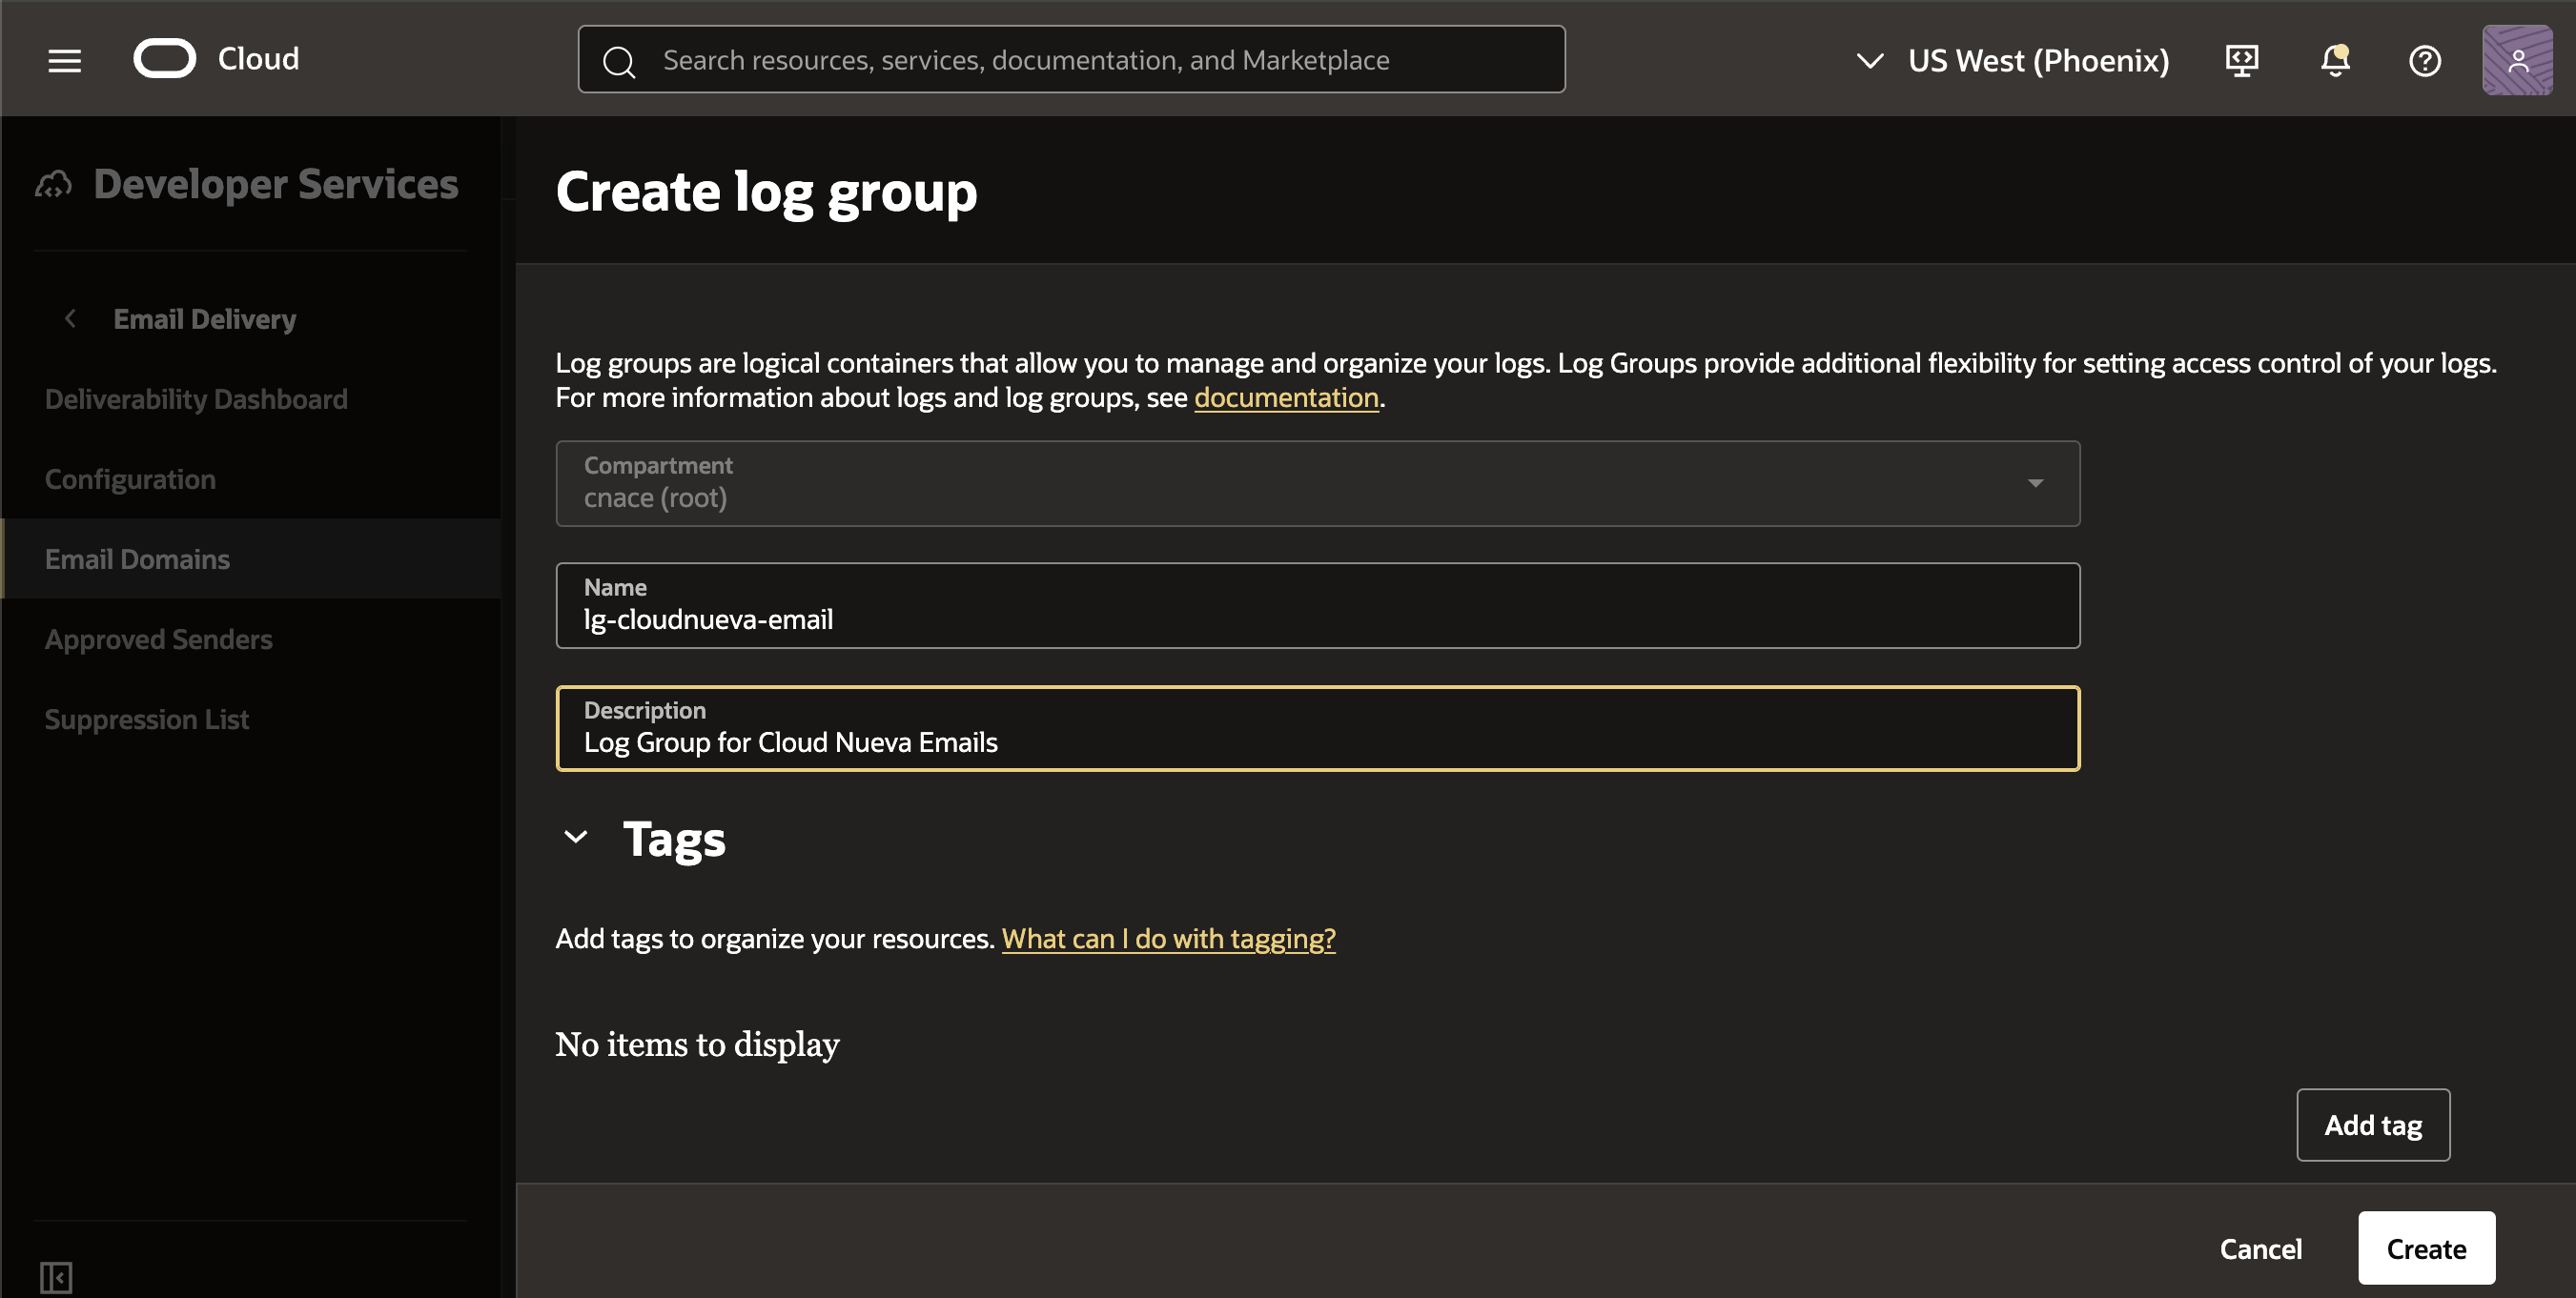Open the user profile avatar
Screen dimensions: 2576x1298
tap(2519, 60)
